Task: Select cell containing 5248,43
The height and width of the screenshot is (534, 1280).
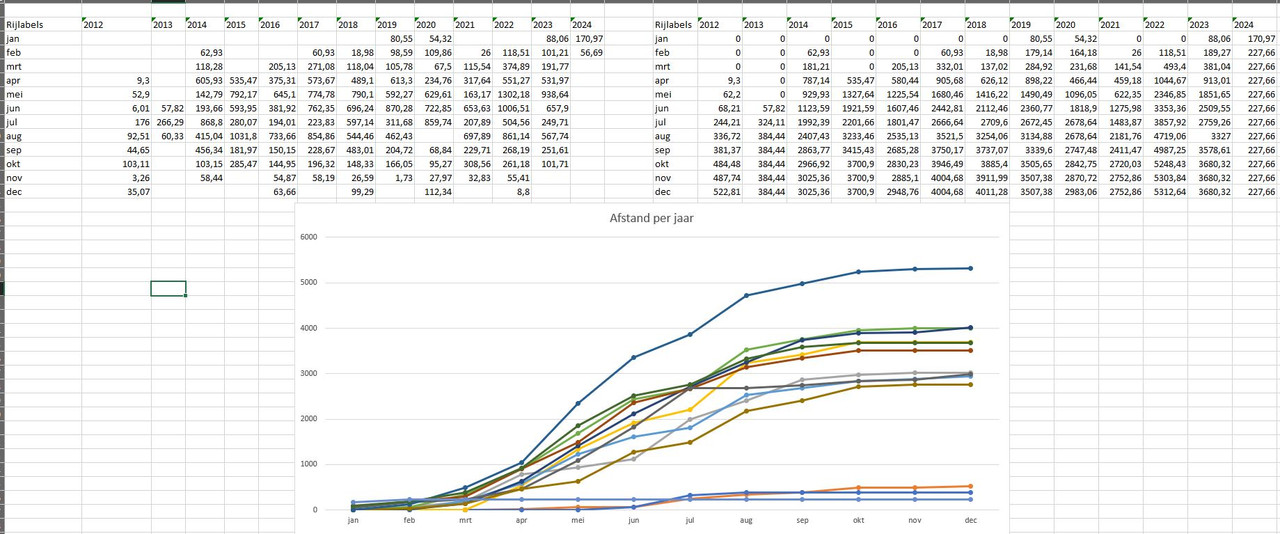Action: click(x=1164, y=163)
